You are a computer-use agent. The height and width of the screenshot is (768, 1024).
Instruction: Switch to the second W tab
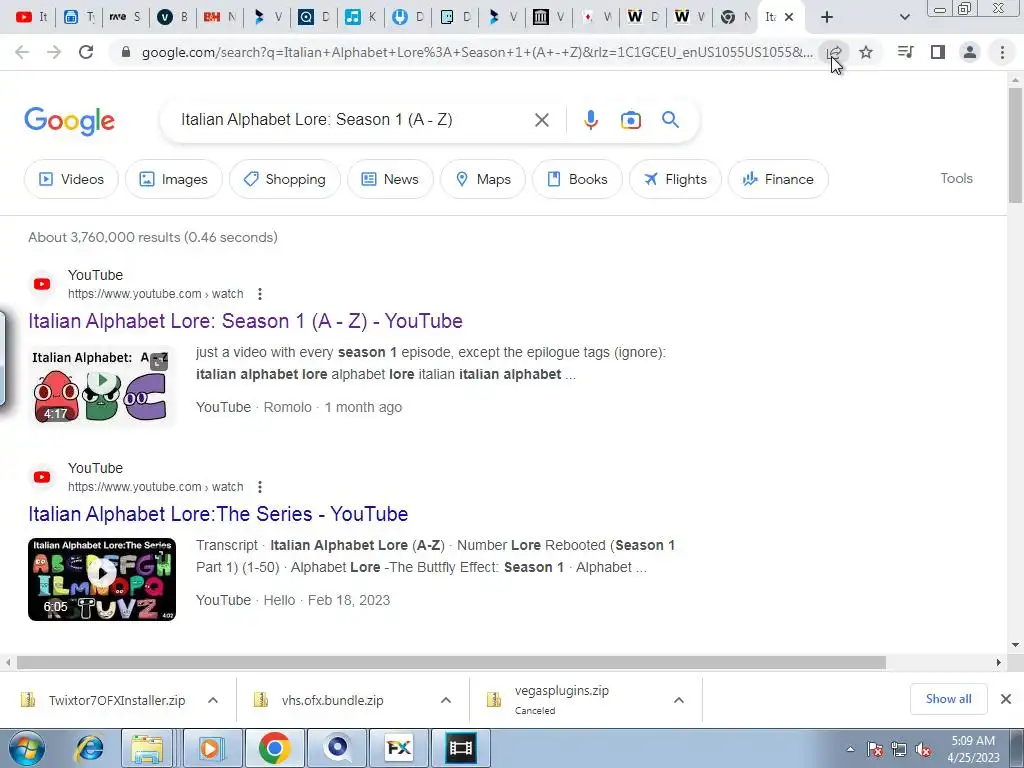tap(690, 17)
